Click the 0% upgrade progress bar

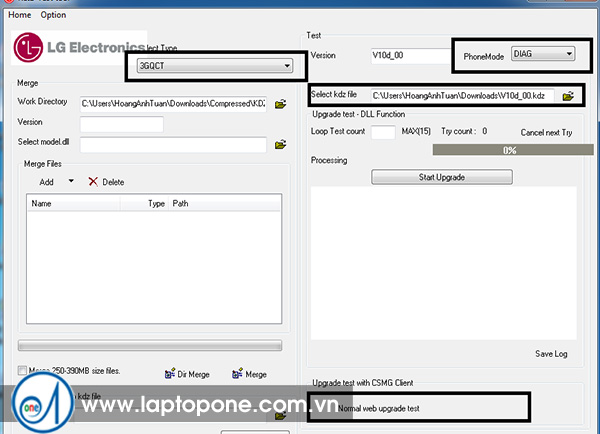[513, 150]
